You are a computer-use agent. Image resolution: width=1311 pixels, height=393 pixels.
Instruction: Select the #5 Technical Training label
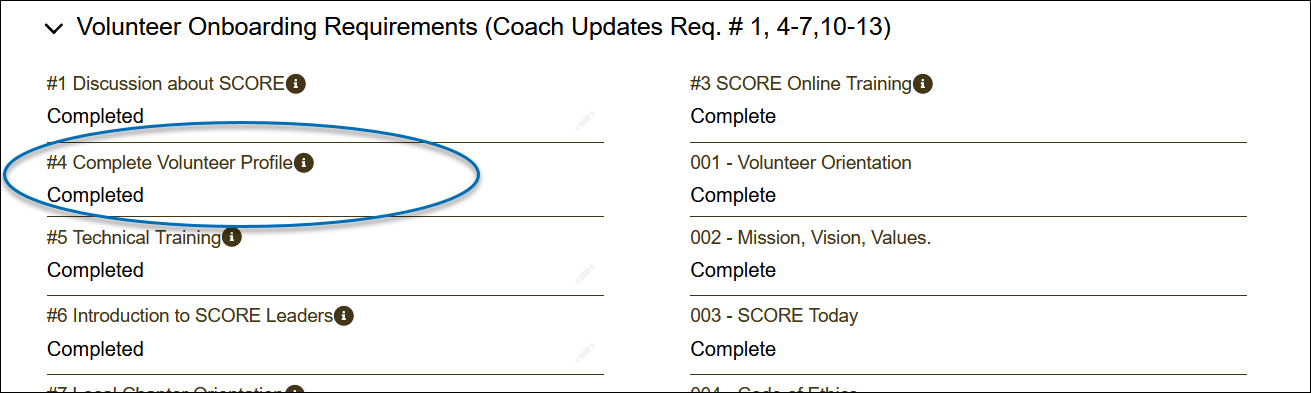134,238
